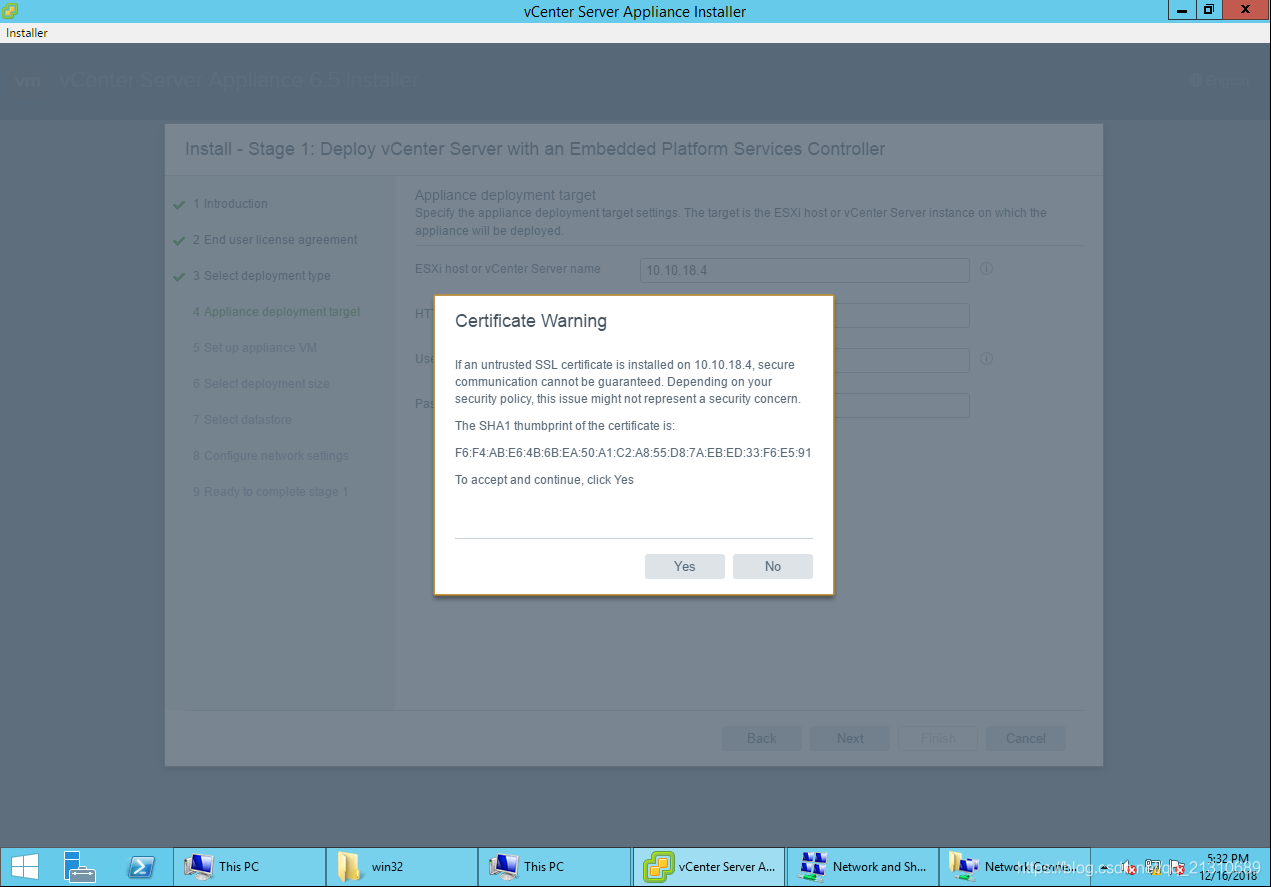
Task: Click the vCenter installer app icon in title bar
Action: click(x=11, y=10)
